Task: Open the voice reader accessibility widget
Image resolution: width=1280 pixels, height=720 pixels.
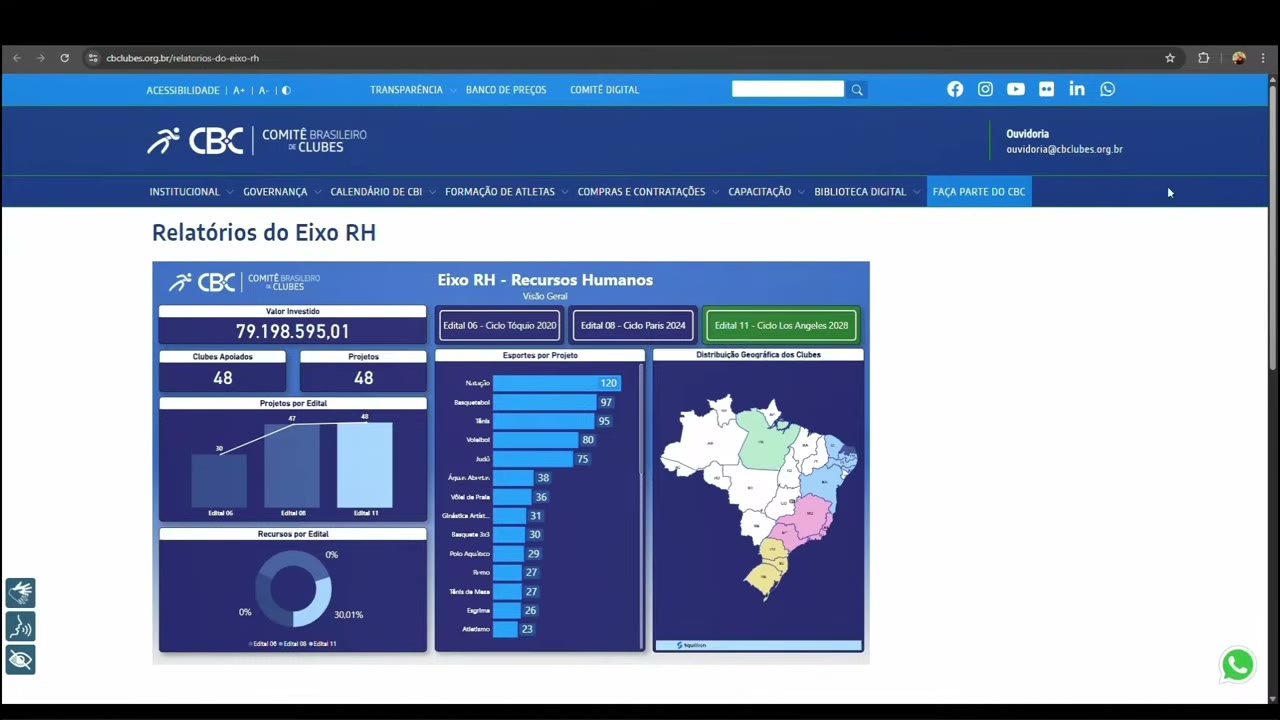Action: [x=20, y=626]
